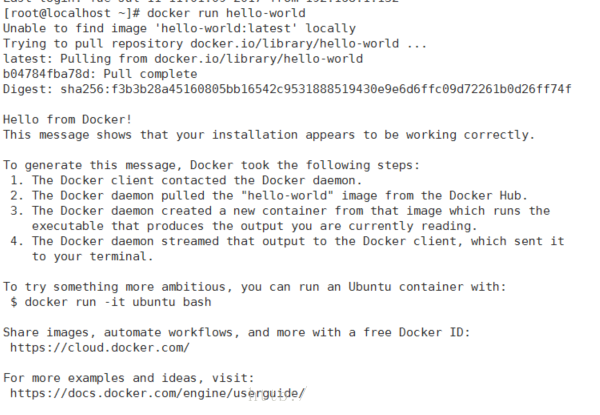The height and width of the screenshot is (415, 600).
Task: Click the 'Unable to find image' message
Action: pos(179,29)
